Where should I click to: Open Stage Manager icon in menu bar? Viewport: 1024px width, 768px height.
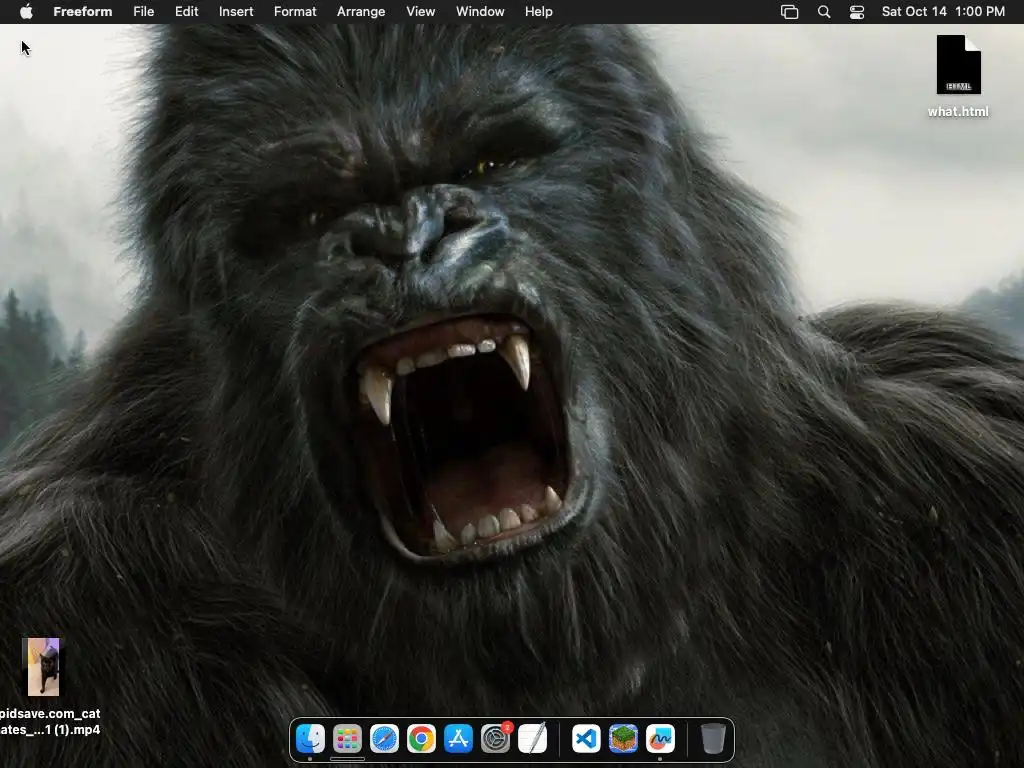790,12
